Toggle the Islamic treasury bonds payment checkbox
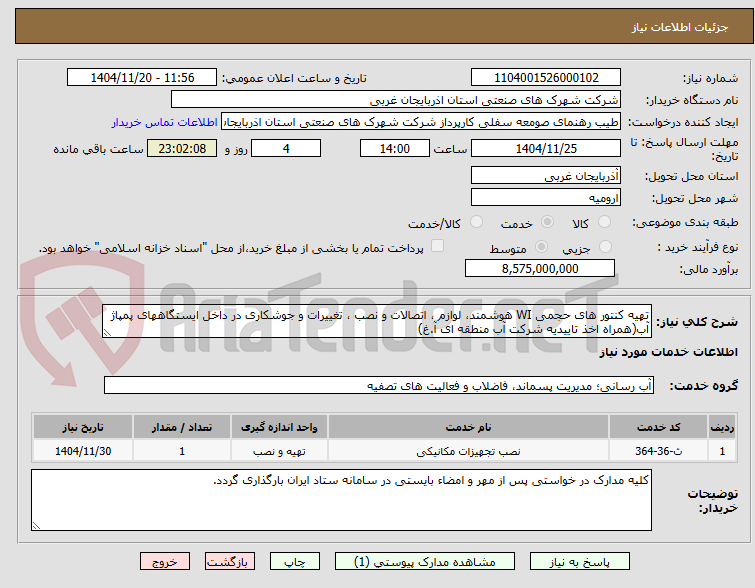Image resolution: width=755 pixels, height=588 pixels. tap(437, 246)
